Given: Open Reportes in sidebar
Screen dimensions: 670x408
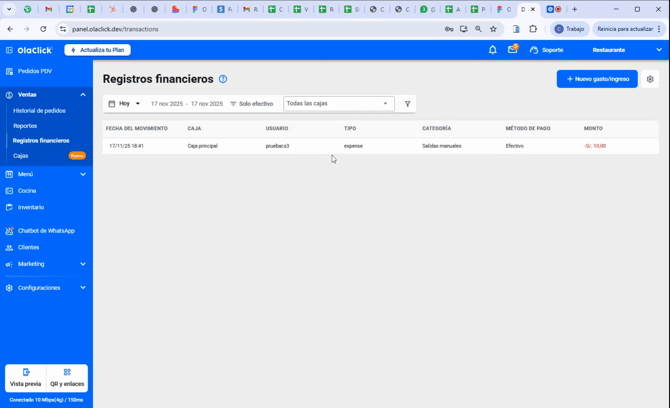Looking at the screenshot, I should pos(25,126).
